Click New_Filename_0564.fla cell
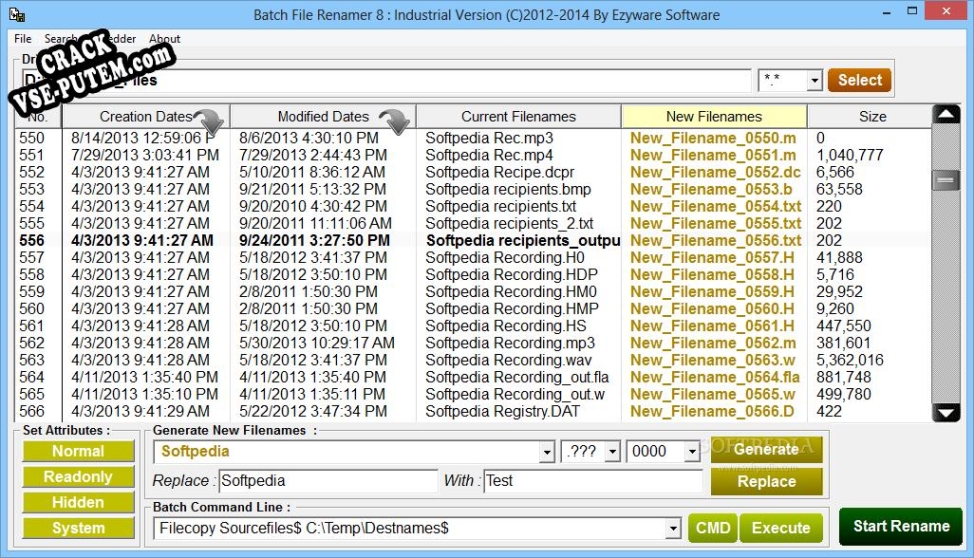The image size is (974, 558). (715, 377)
